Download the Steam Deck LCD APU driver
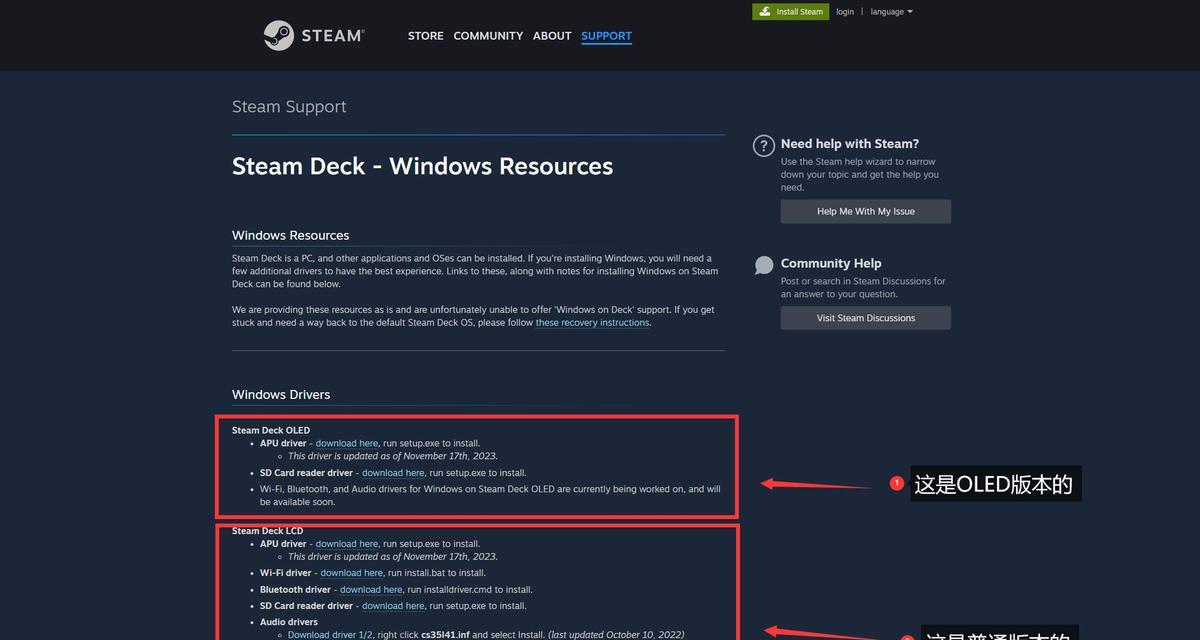Viewport: 1200px width, 640px height. tap(347, 544)
